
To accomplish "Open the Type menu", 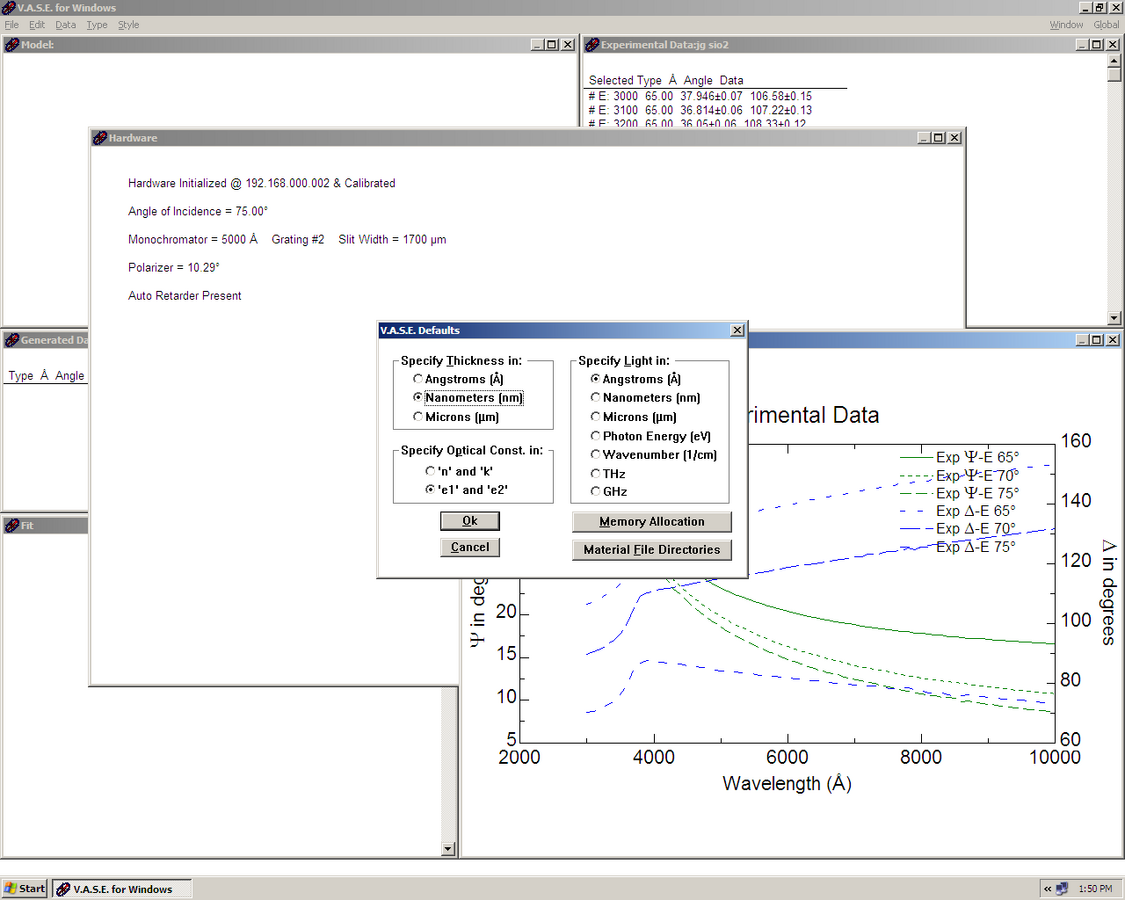I will (97, 24).
